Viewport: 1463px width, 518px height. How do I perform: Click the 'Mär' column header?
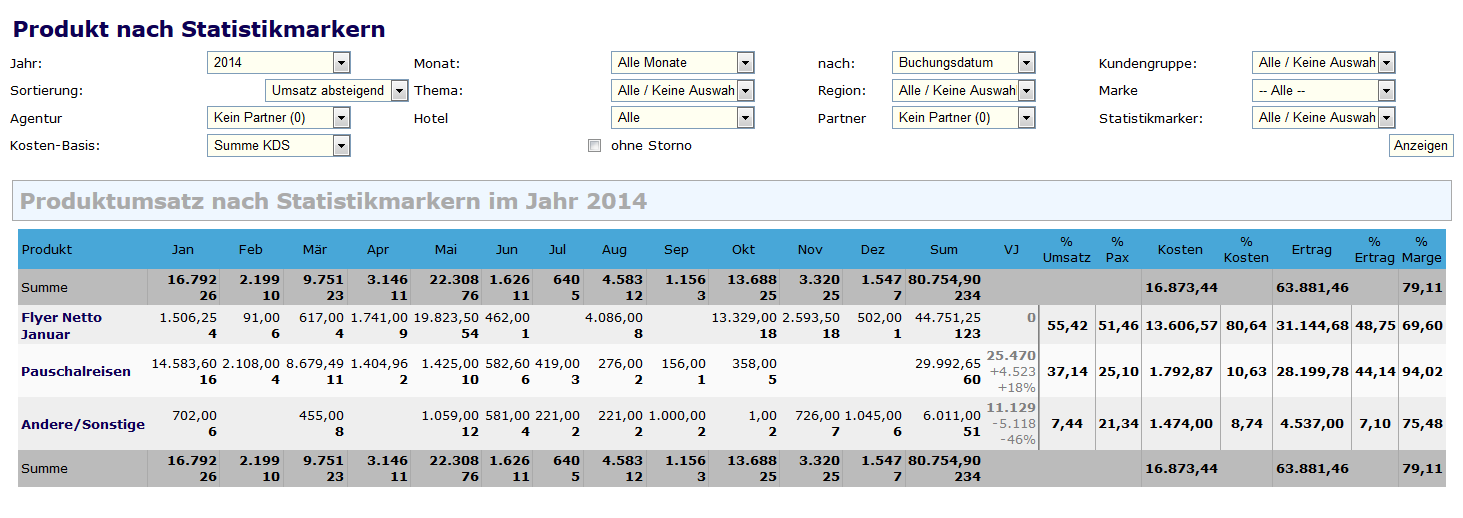click(314, 249)
